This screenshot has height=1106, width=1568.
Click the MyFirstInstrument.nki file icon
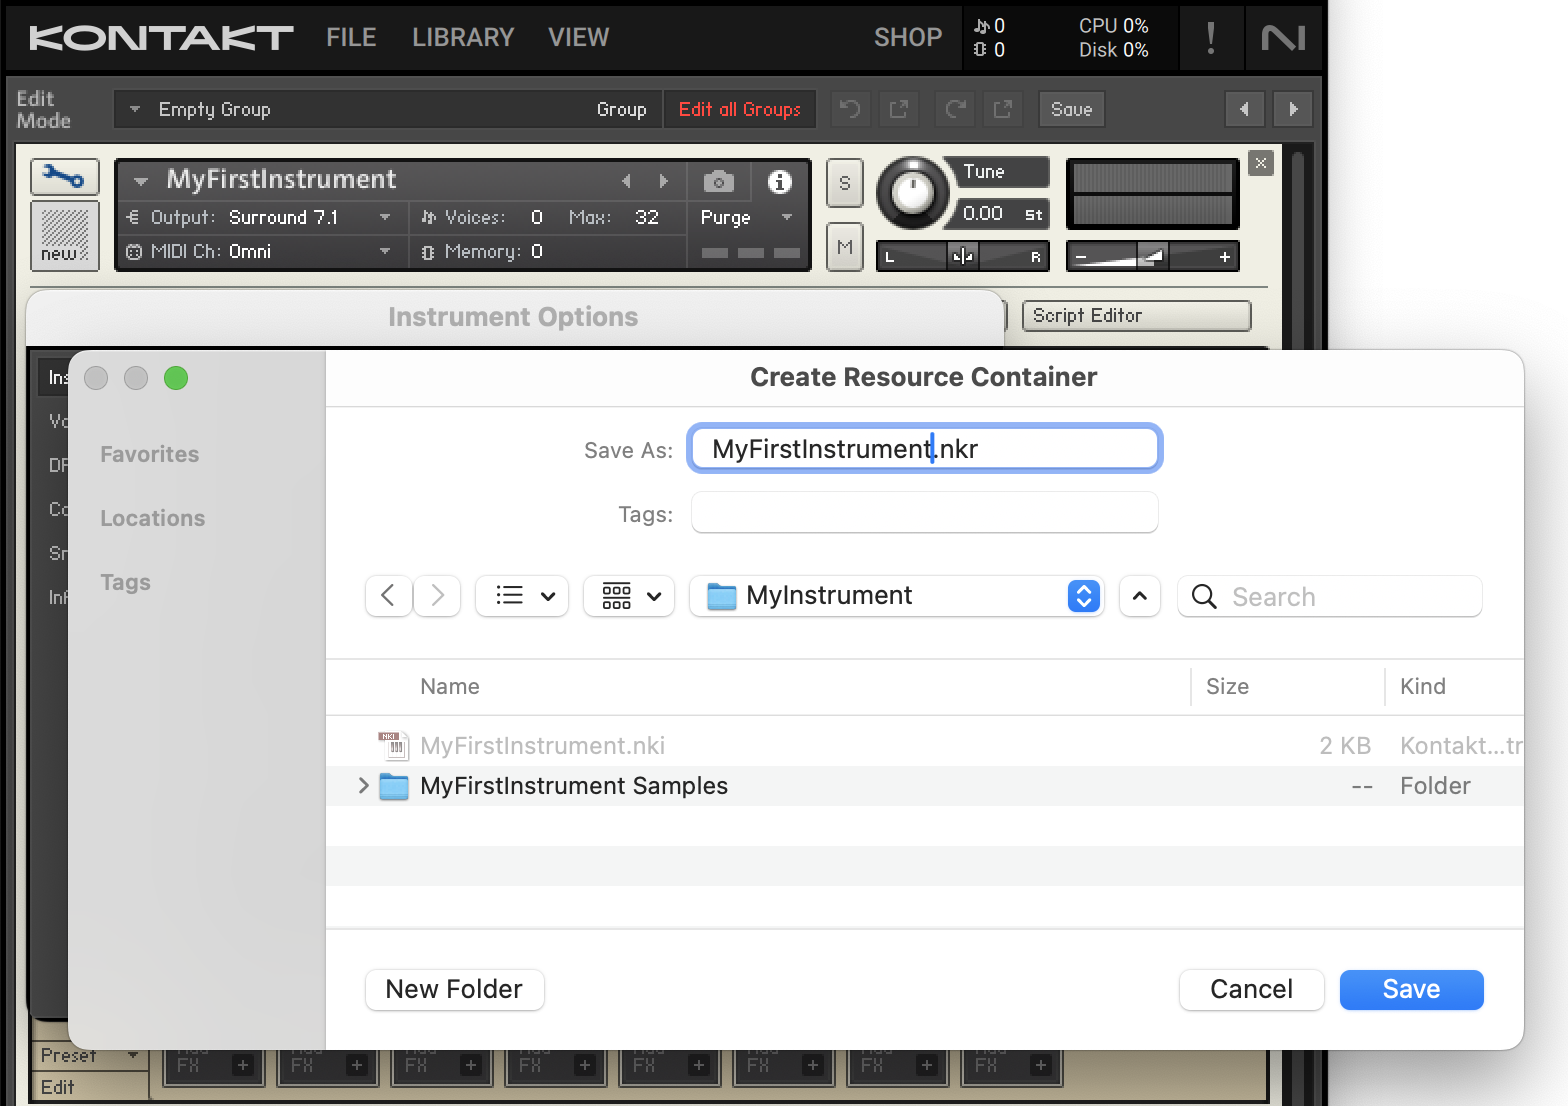[x=393, y=746]
